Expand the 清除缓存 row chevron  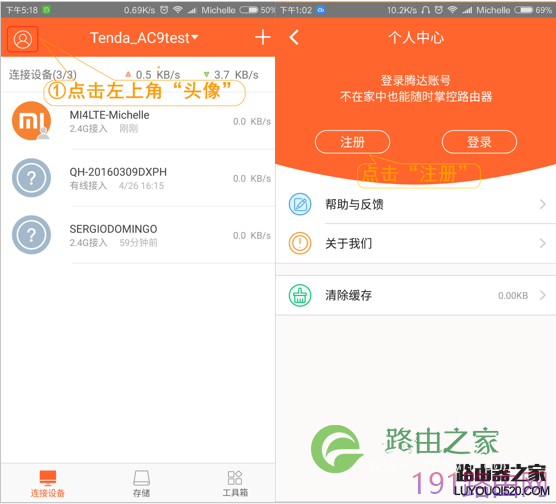(543, 295)
